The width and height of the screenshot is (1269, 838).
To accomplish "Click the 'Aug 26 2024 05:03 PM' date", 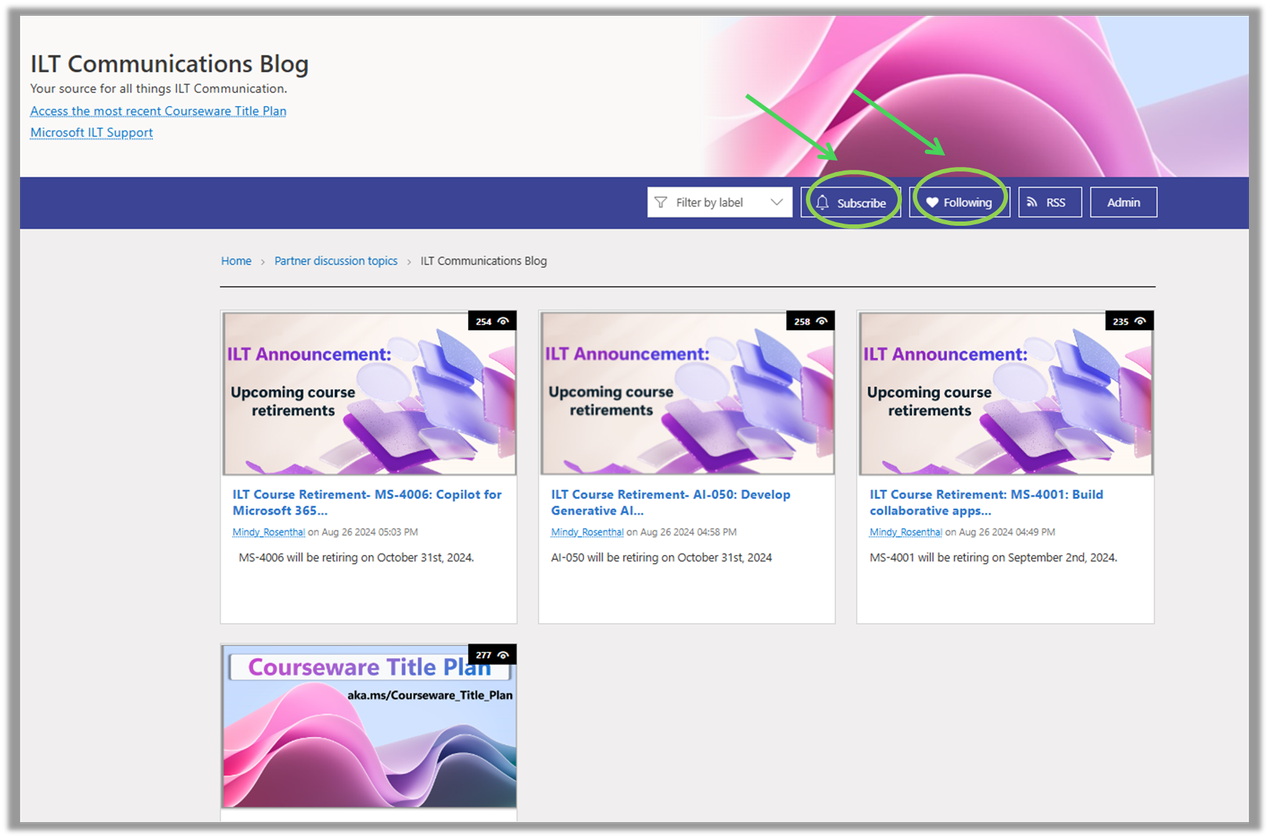I will [370, 532].
